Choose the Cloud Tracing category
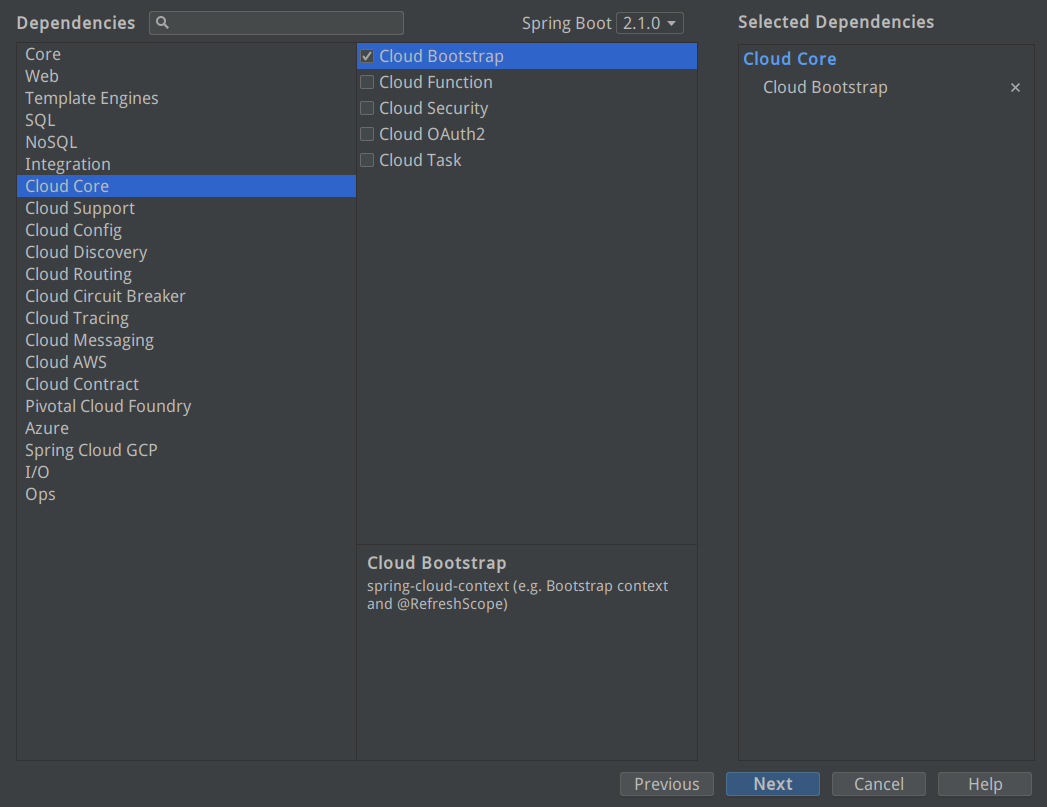Screen dimensions: 1047x807 [x=186, y=318]
